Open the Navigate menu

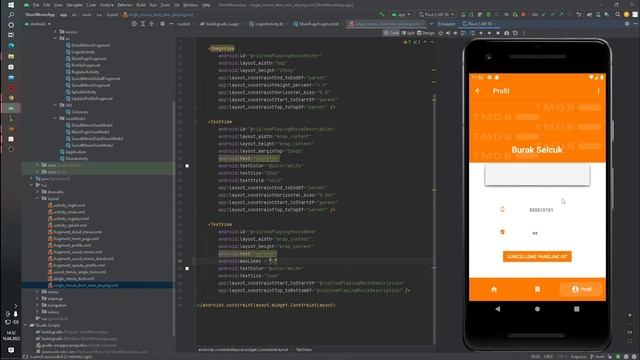point(75,5)
